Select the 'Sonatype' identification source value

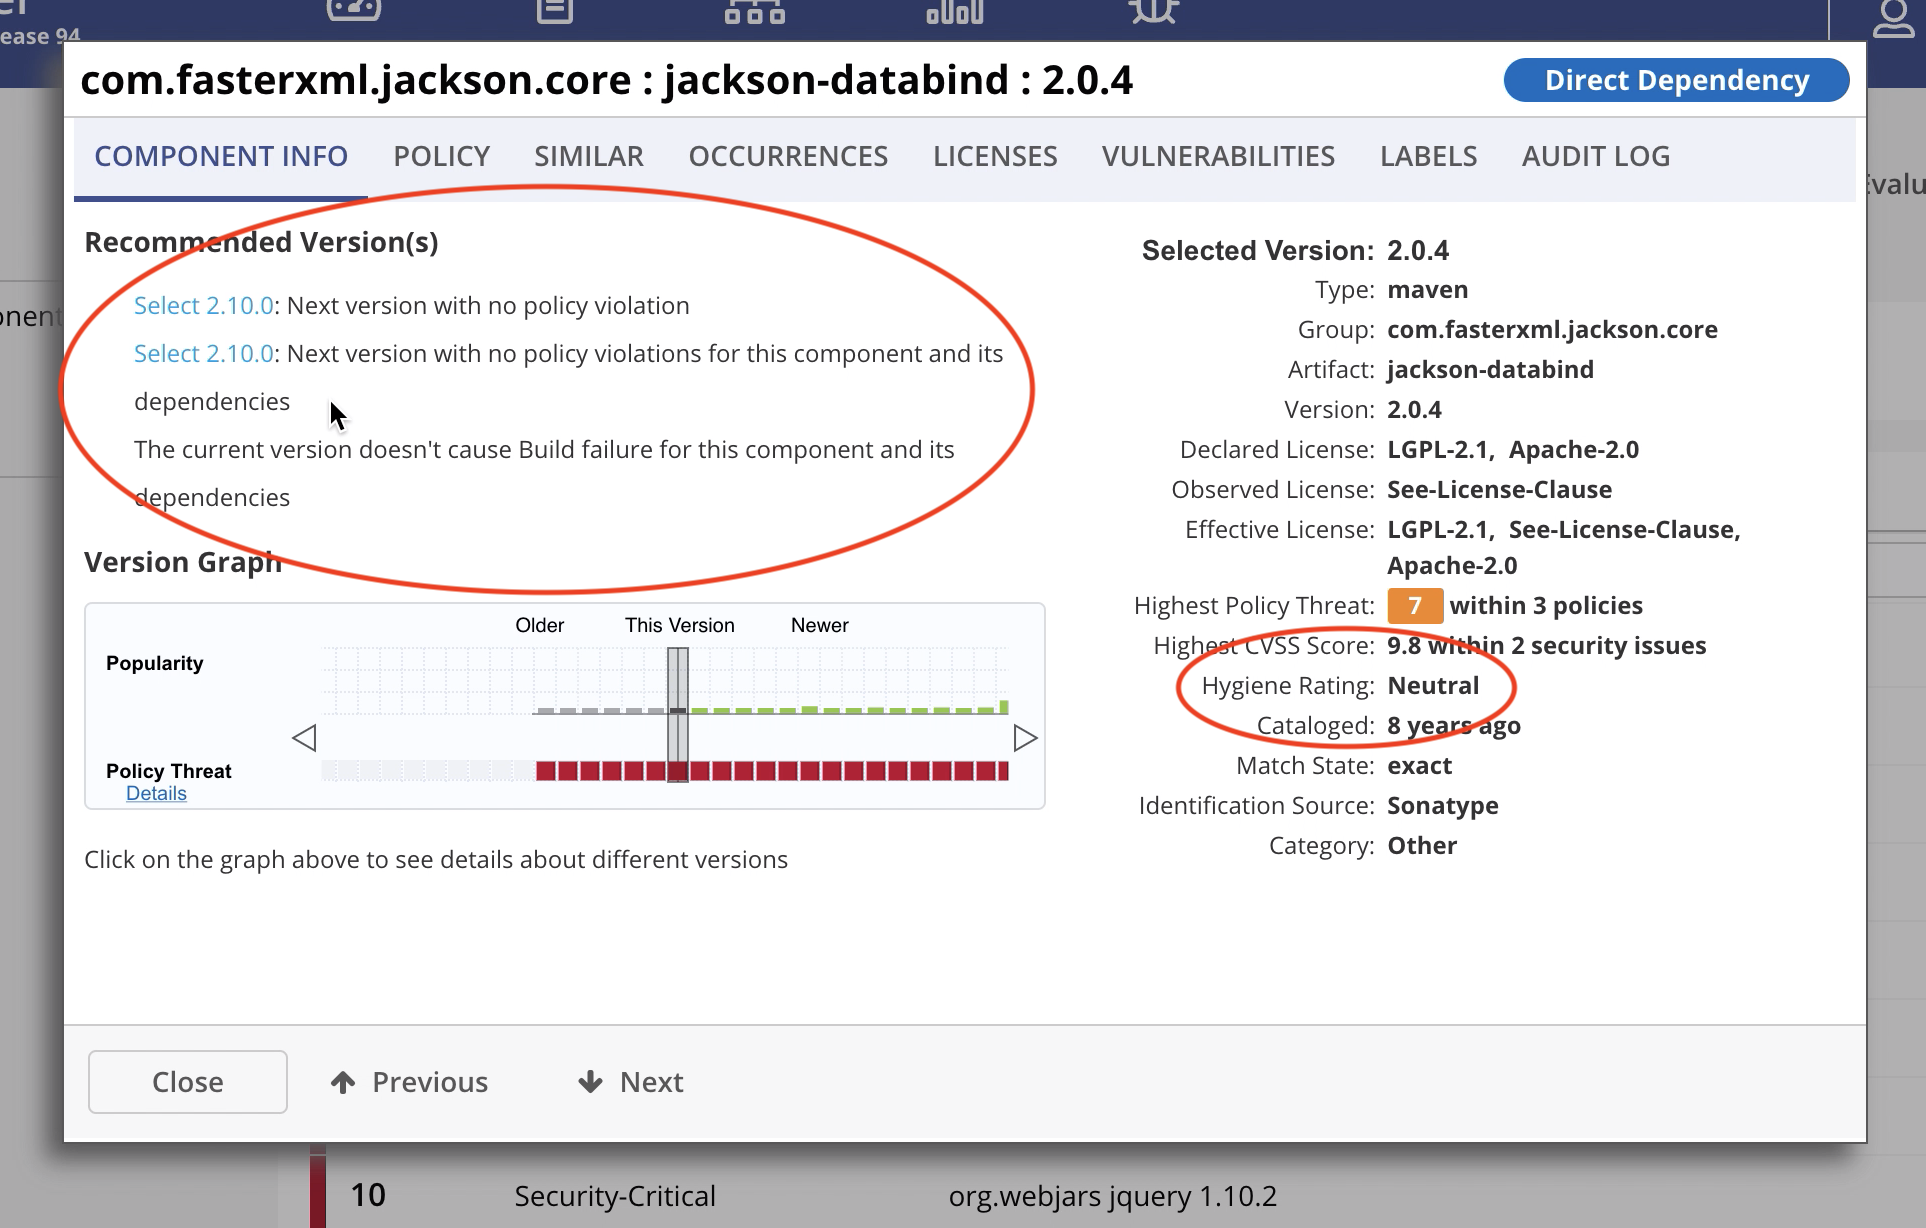(1443, 806)
